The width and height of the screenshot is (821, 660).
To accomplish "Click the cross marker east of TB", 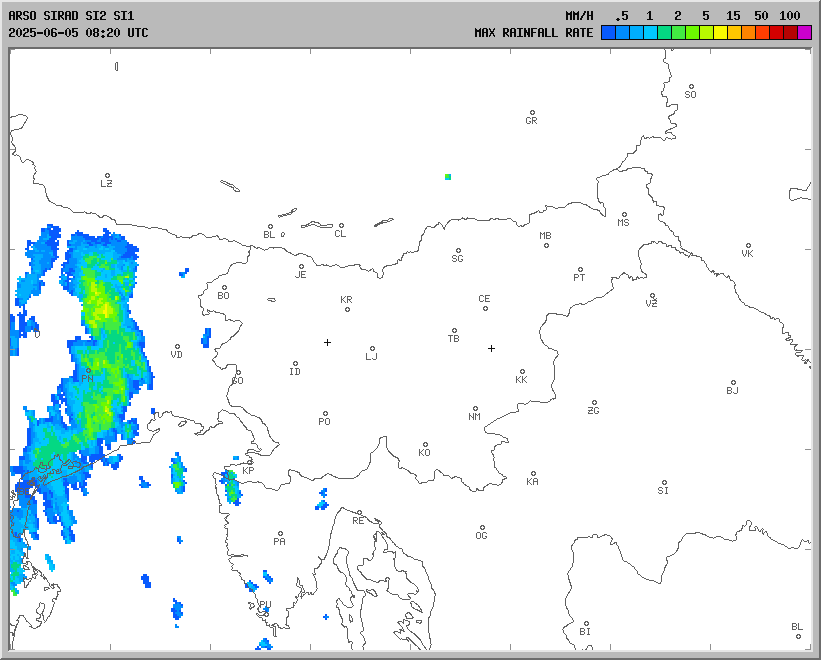I will [491, 348].
